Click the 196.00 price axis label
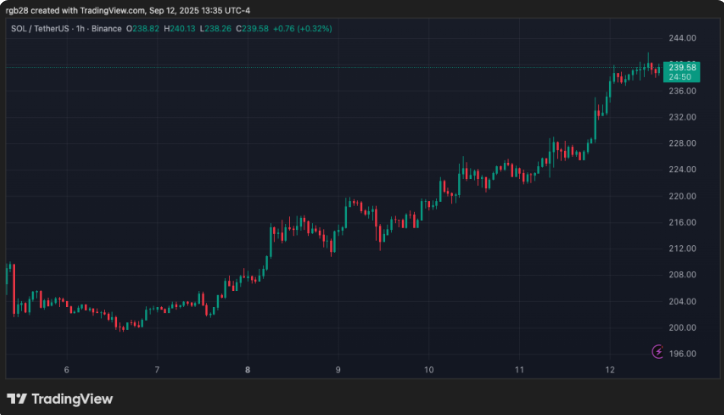Viewport: 724px width, 415px height. (x=683, y=354)
